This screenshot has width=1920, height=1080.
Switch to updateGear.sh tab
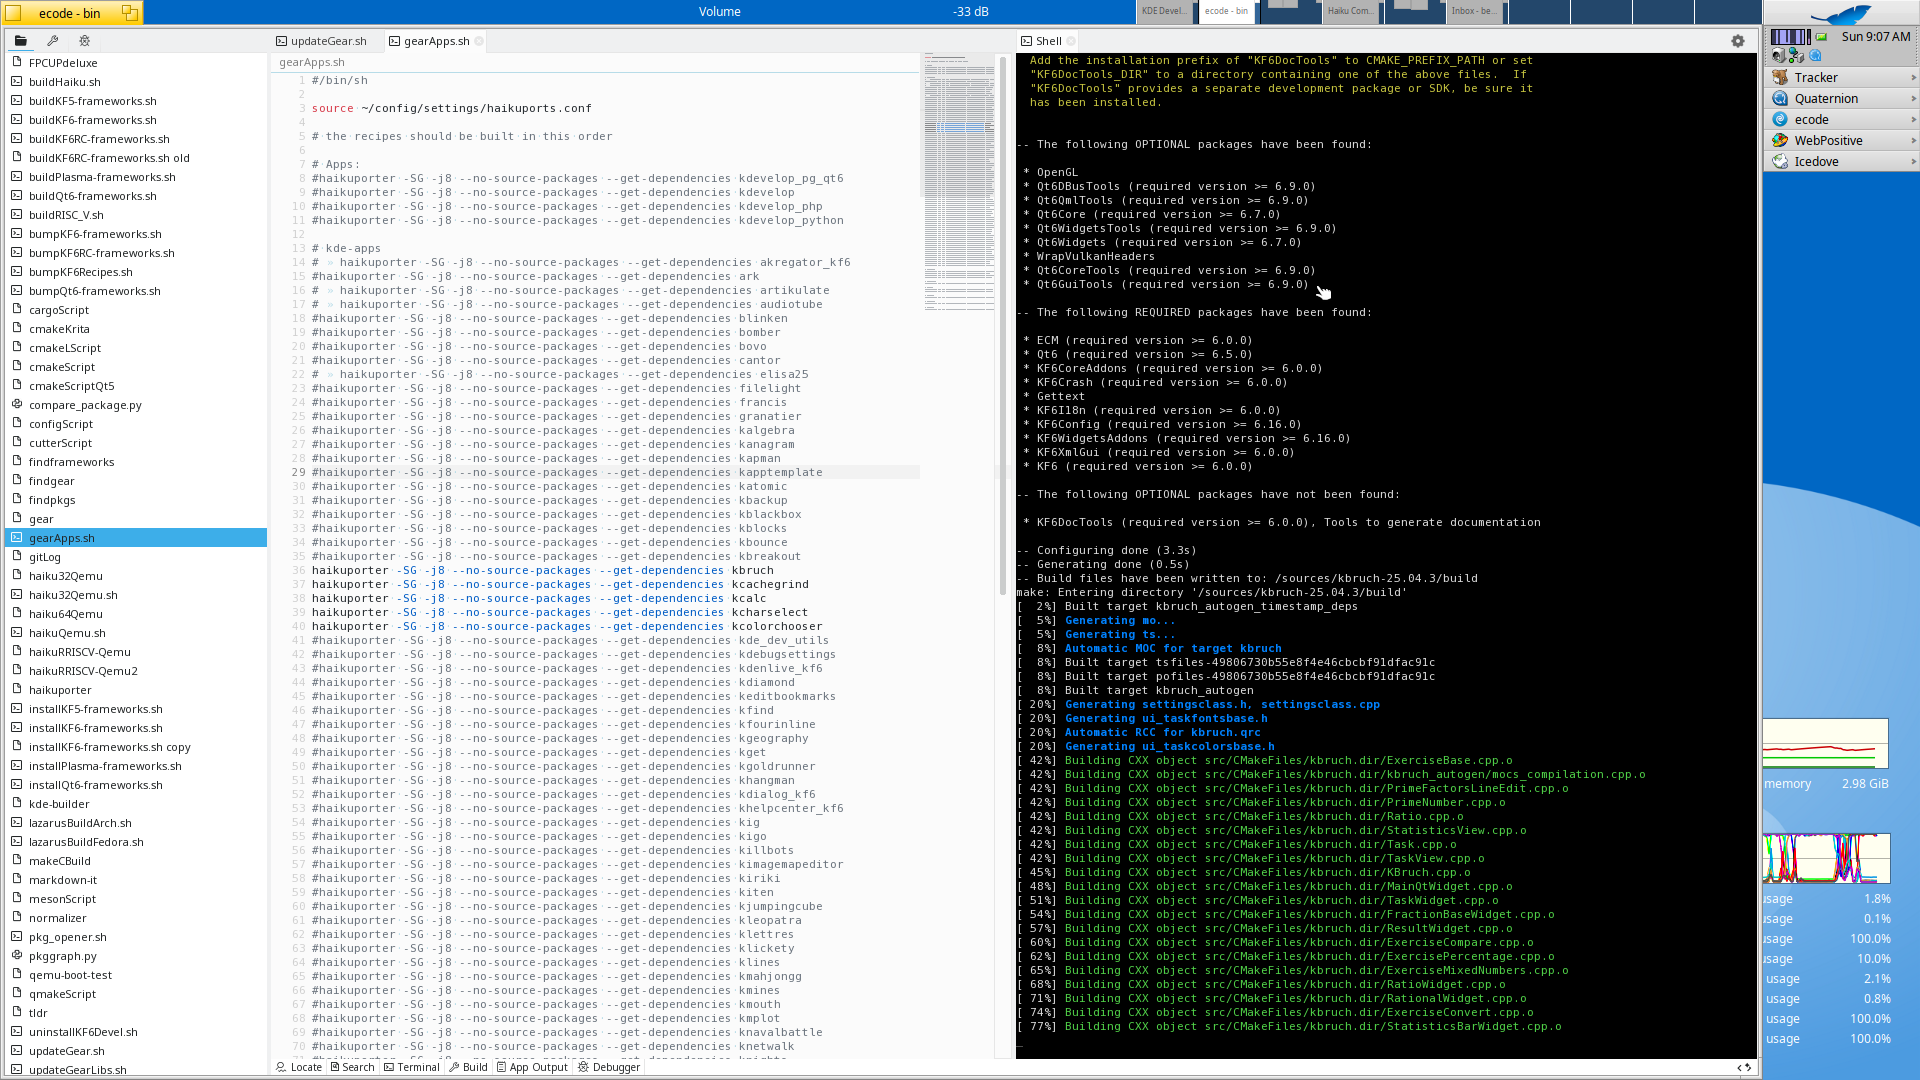pyautogui.click(x=321, y=41)
